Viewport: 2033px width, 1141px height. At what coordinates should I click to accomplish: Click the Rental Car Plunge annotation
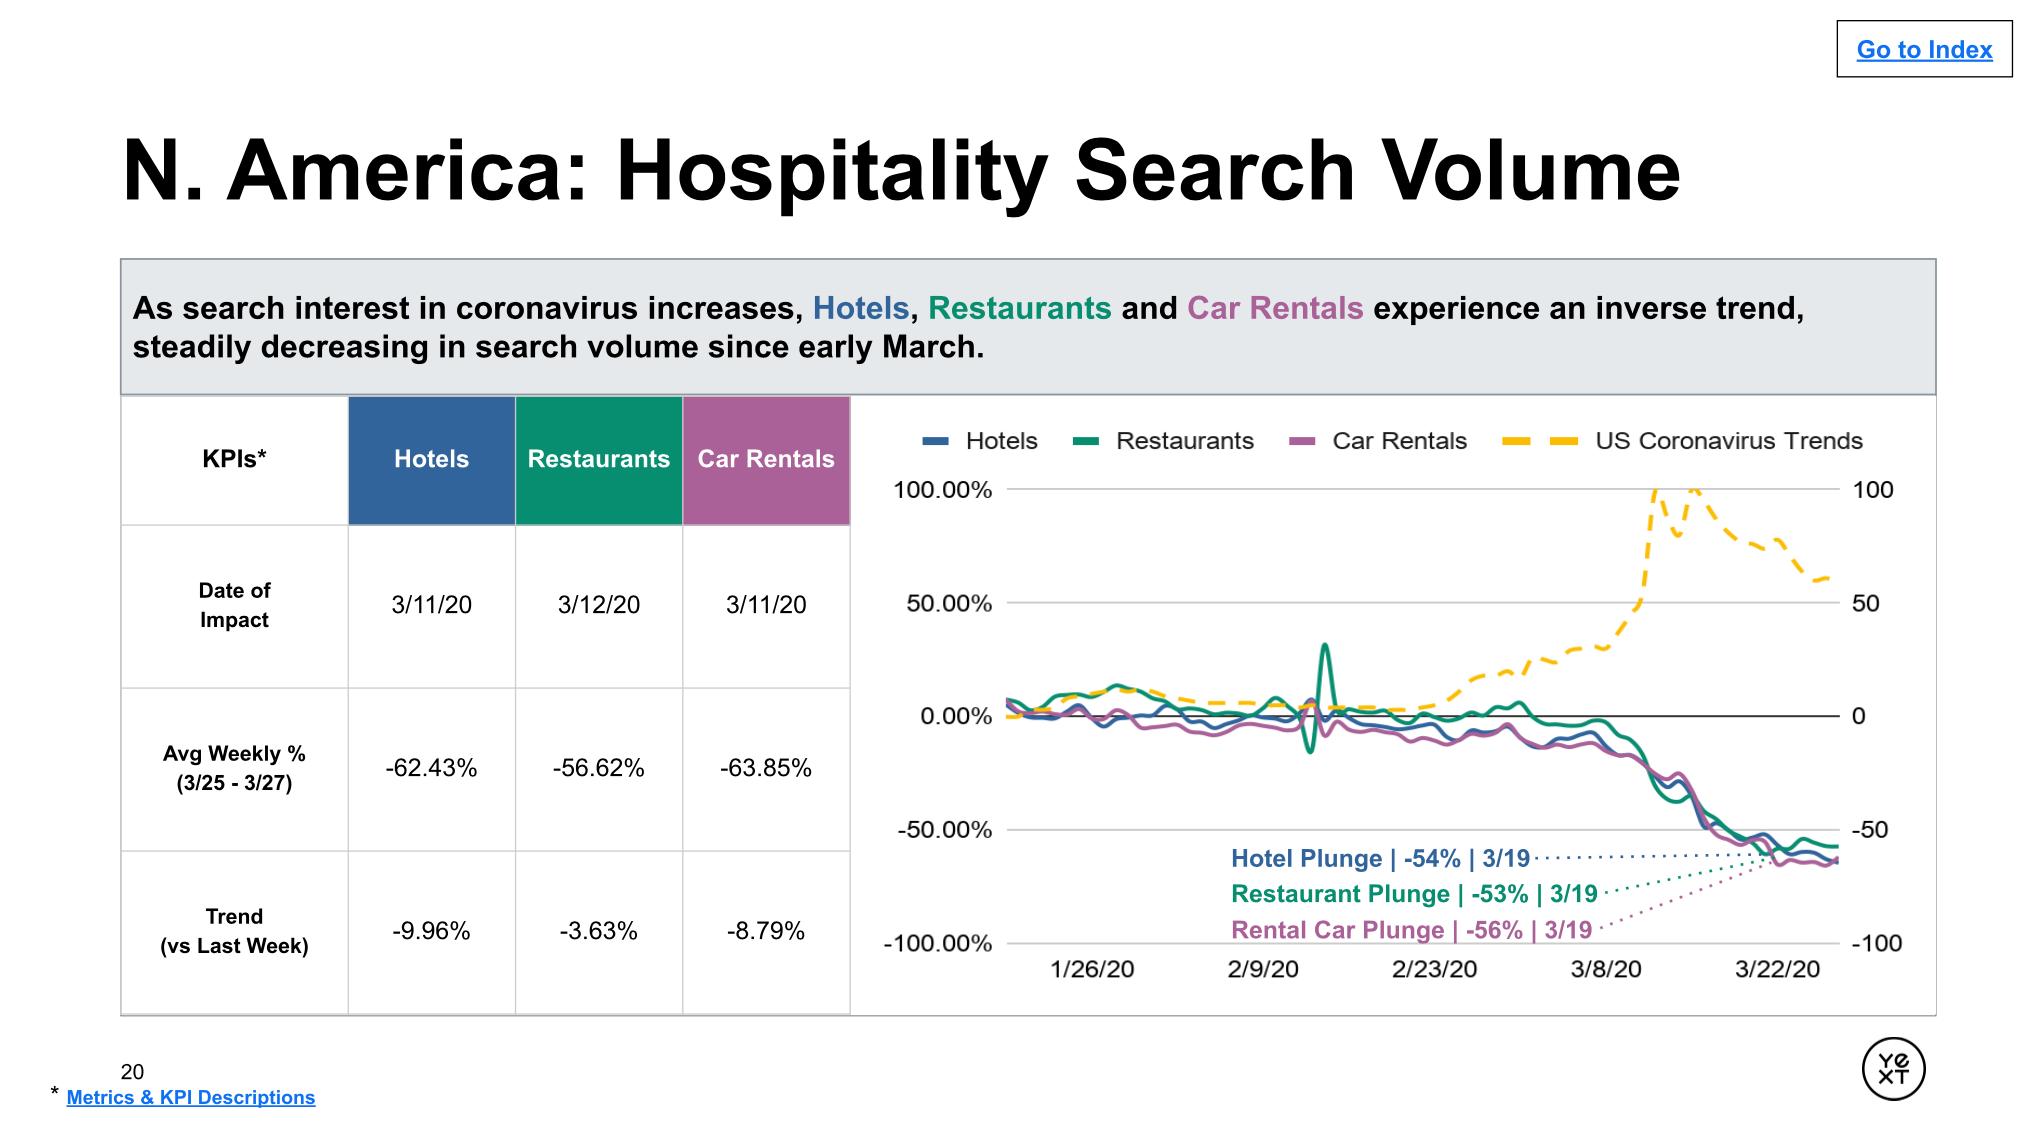point(1411,930)
